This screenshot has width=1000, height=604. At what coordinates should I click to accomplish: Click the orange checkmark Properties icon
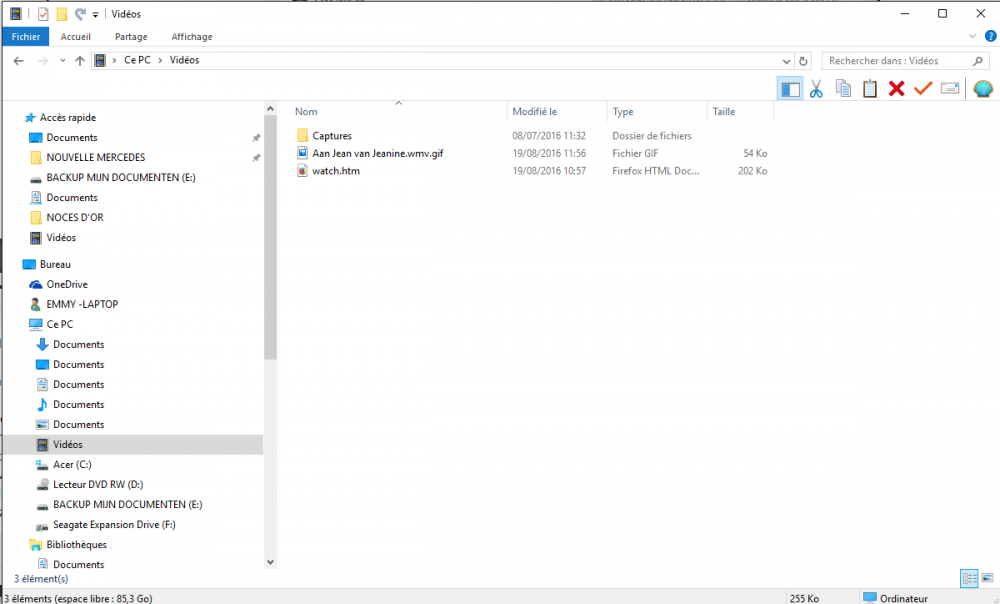click(923, 89)
